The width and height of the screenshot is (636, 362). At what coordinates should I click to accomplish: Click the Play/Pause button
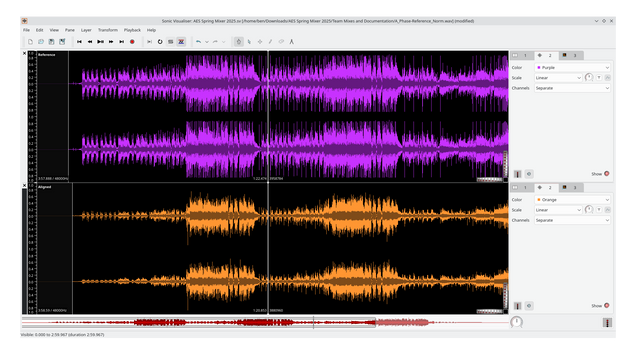(x=101, y=42)
